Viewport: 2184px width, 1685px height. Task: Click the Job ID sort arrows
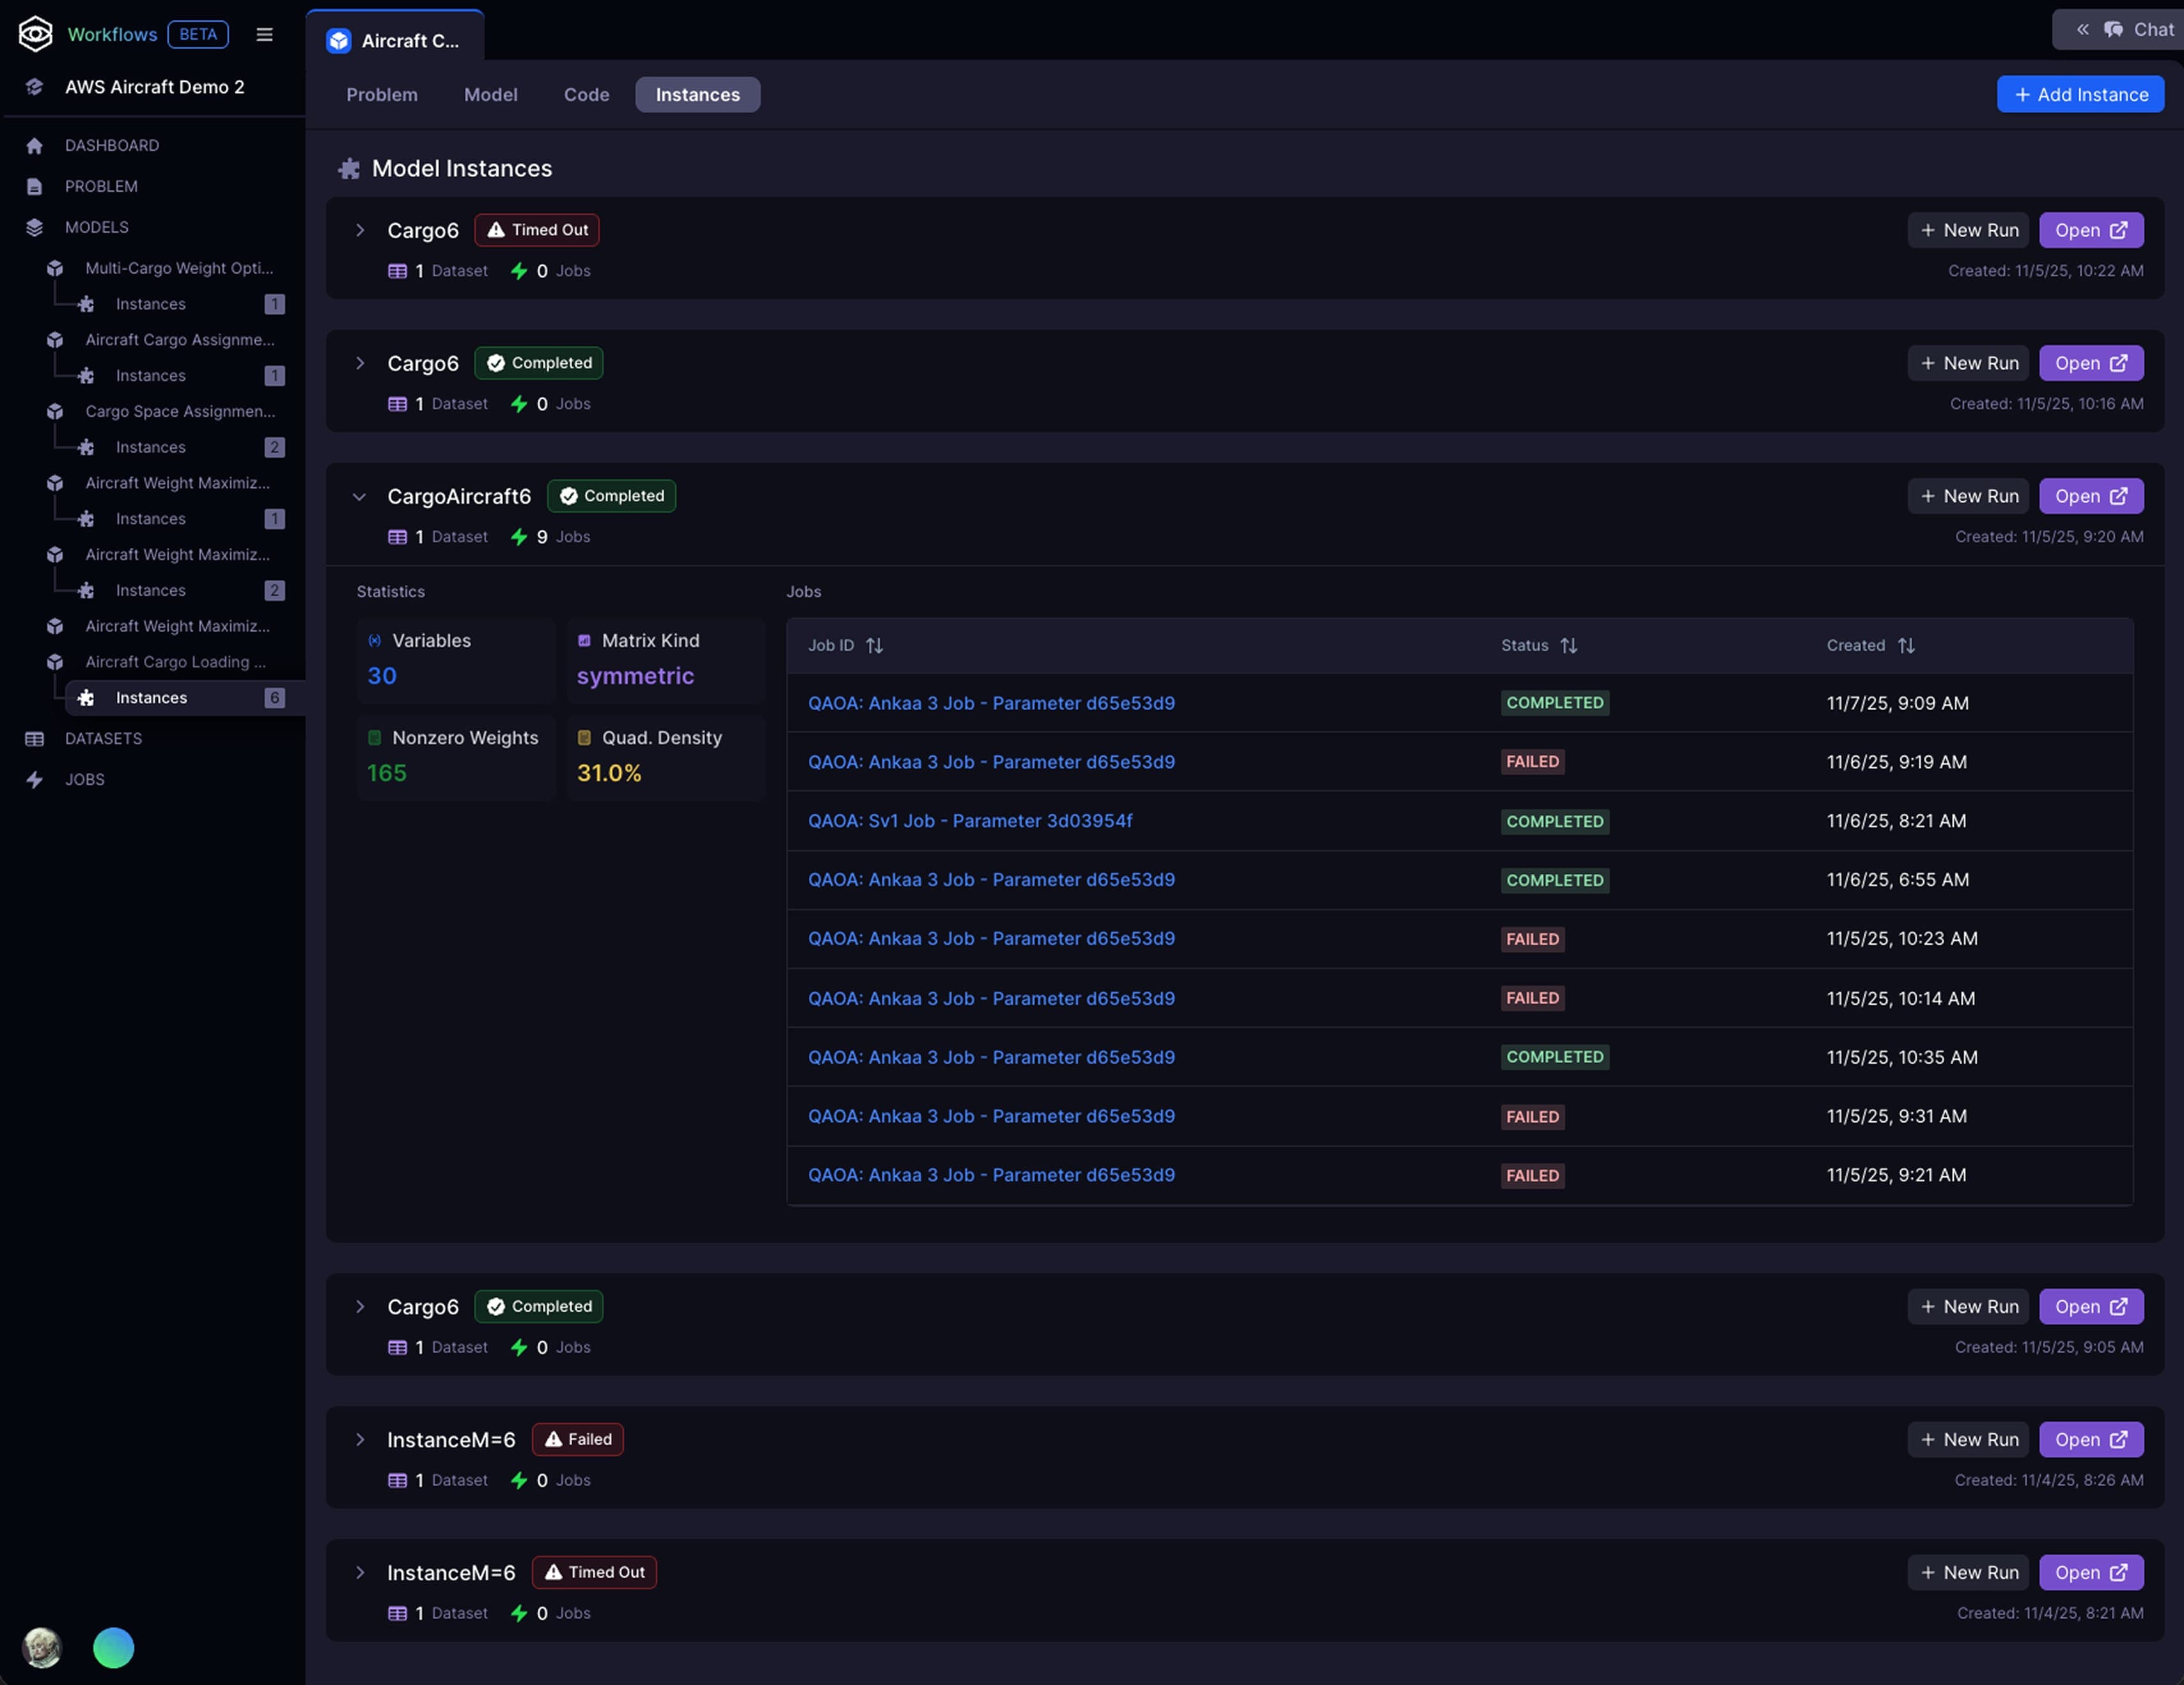874,645
